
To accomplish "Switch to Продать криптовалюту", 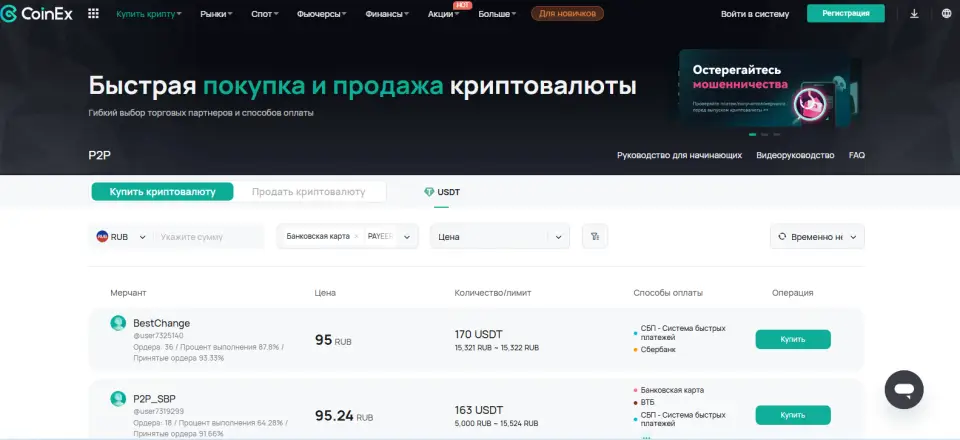I will tap(308, 192).
